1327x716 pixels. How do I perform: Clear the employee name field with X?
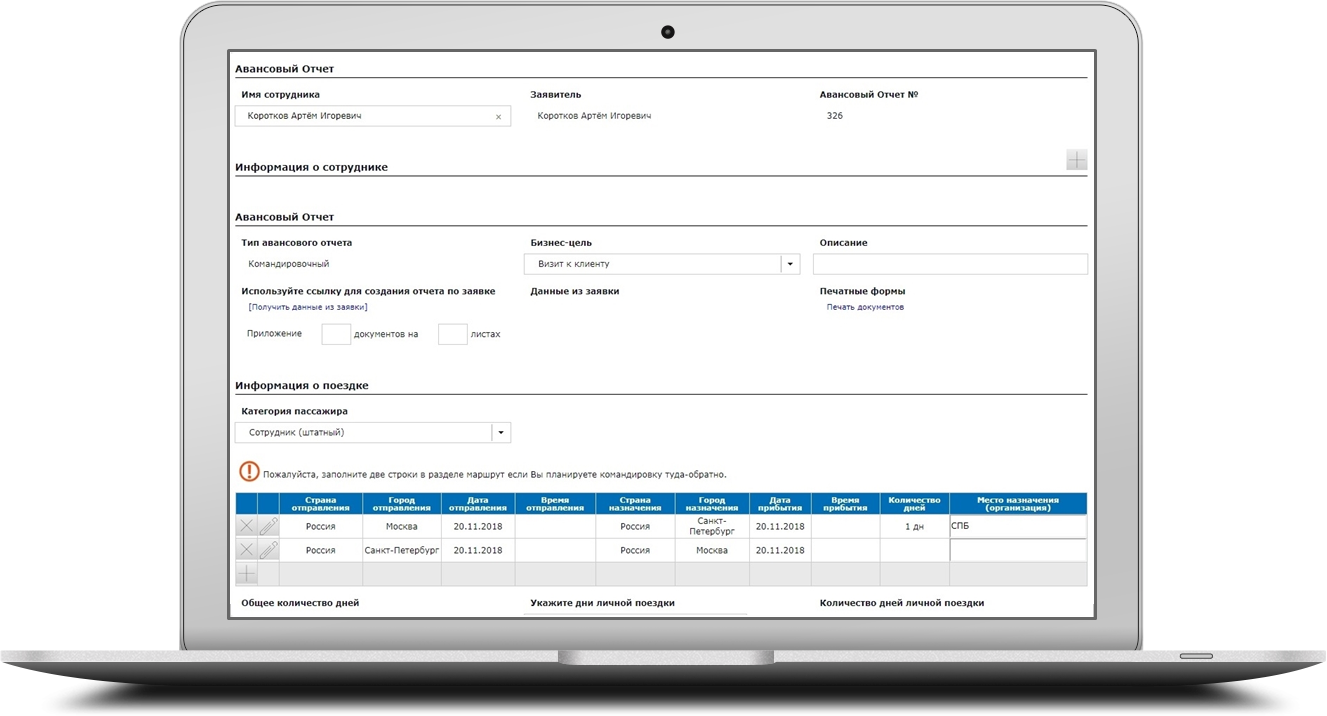[498, 117]
